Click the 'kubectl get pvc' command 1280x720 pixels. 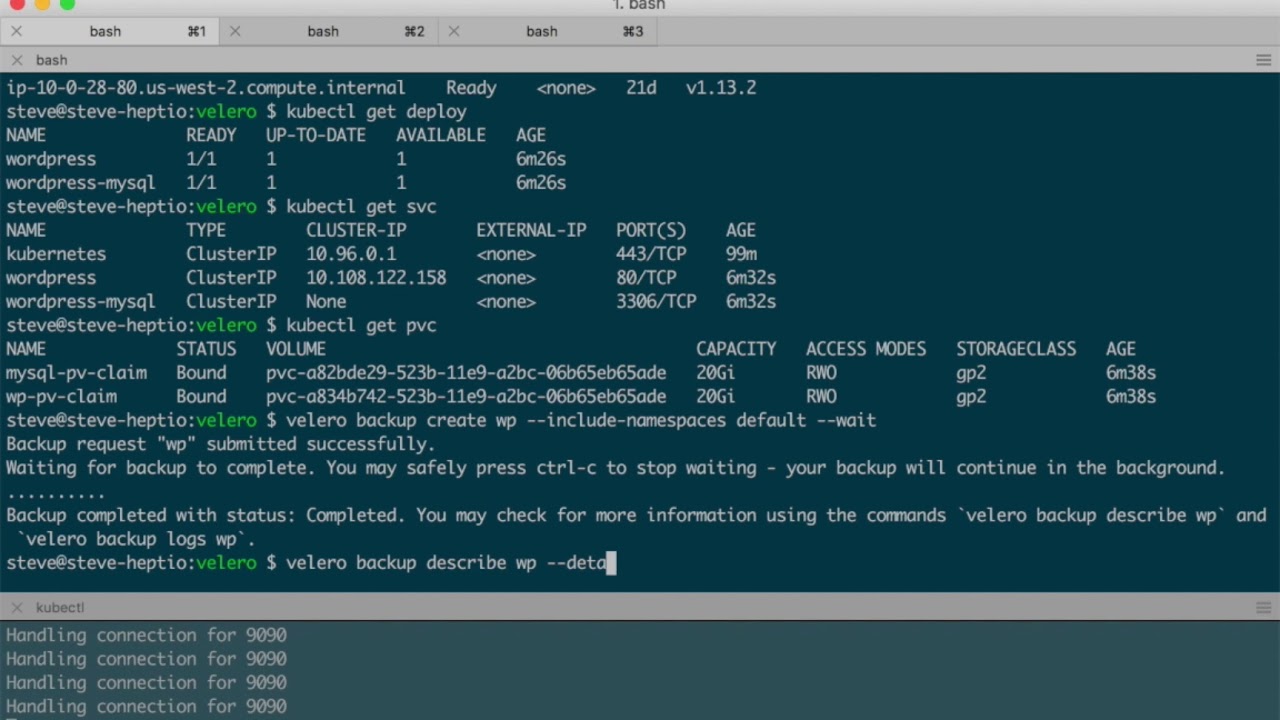click(x=361, y=326)
